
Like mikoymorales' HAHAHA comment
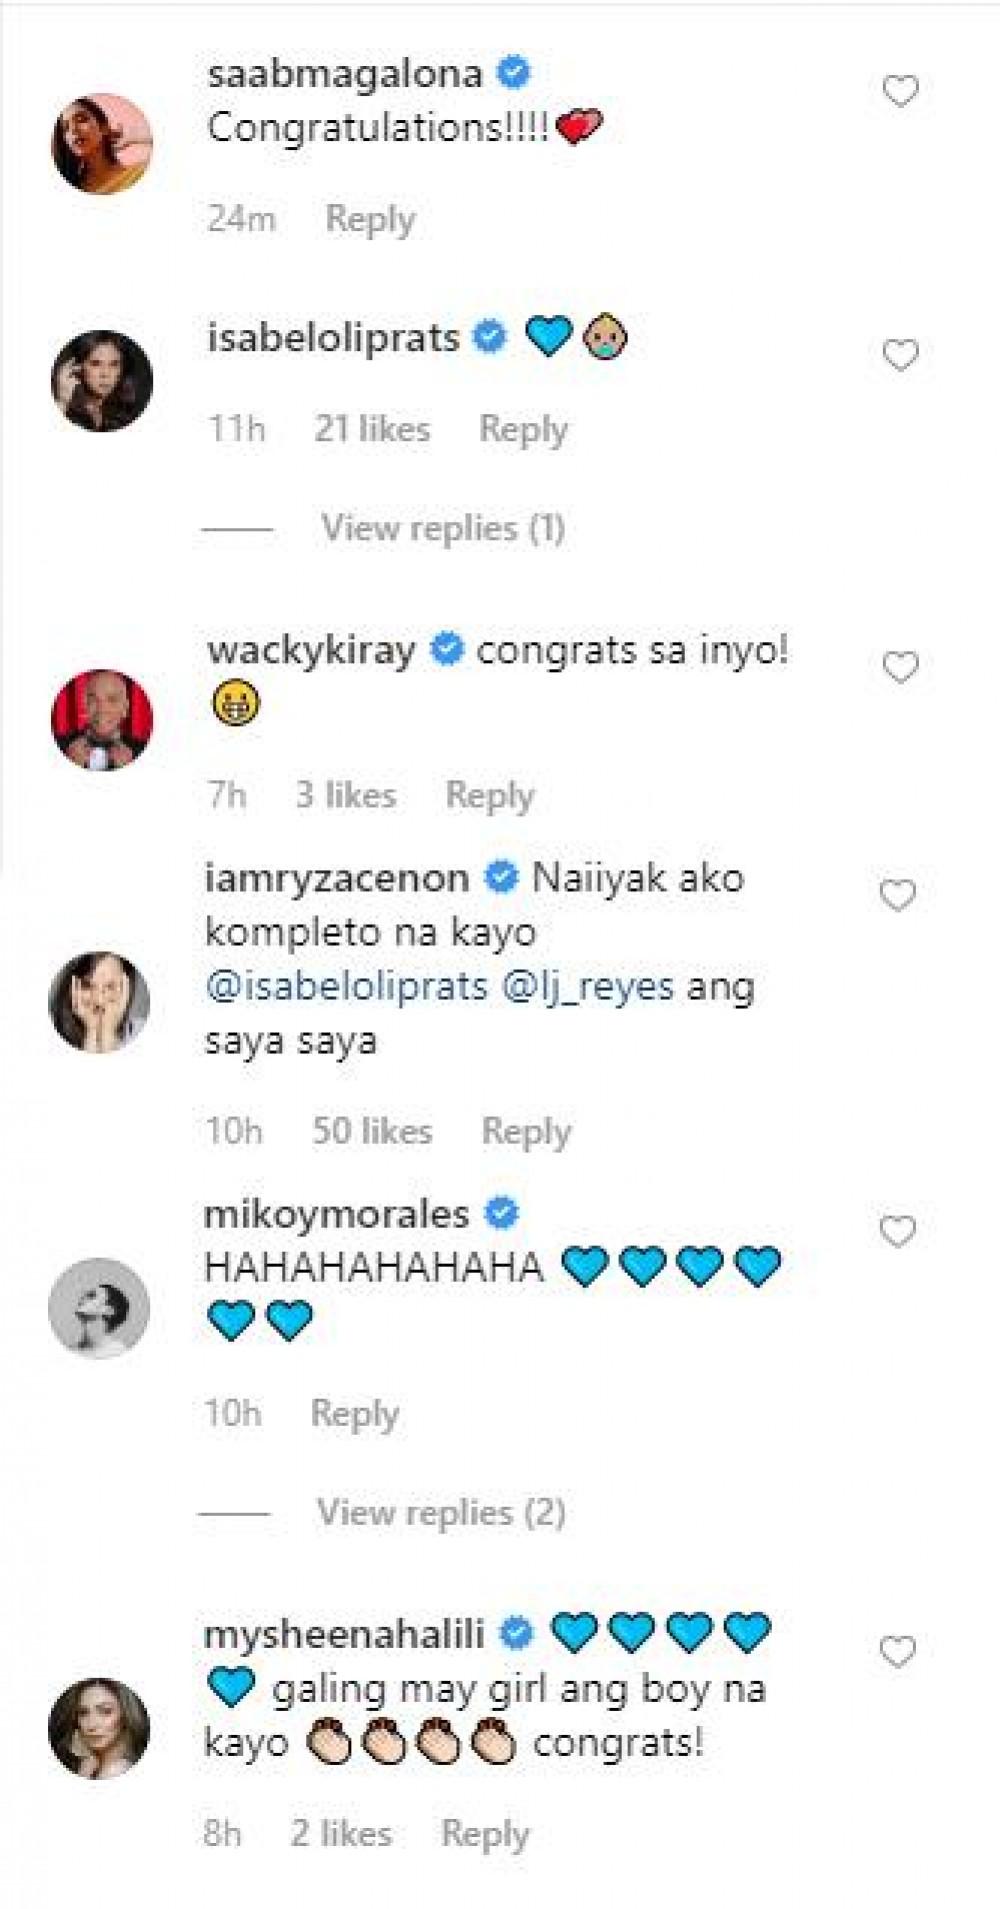[x=898, y=1231]
